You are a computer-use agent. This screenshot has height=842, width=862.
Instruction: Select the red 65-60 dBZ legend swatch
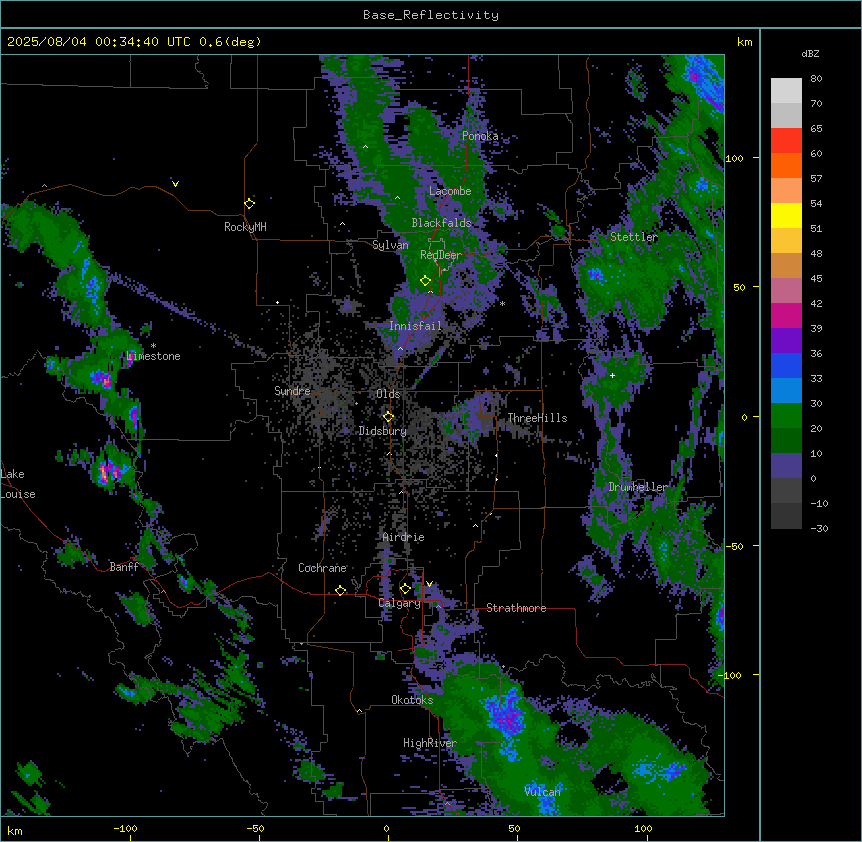(786, 140)
